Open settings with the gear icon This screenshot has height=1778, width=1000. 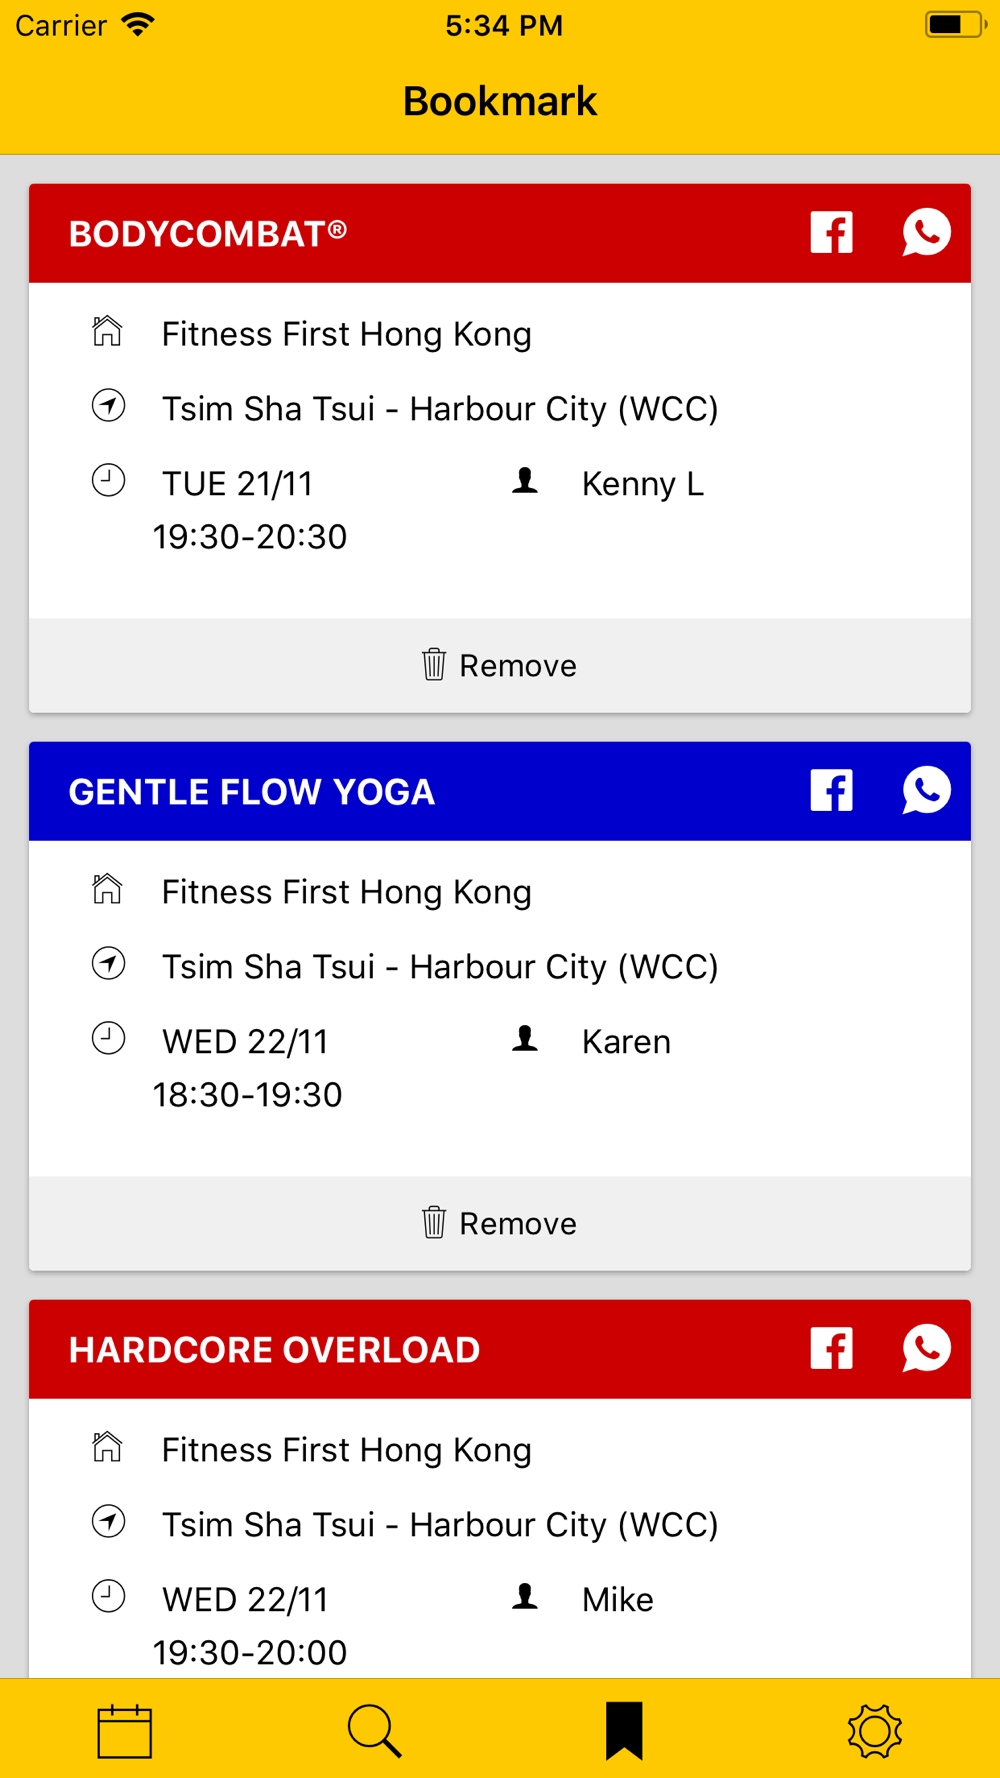pos(874,1731)
